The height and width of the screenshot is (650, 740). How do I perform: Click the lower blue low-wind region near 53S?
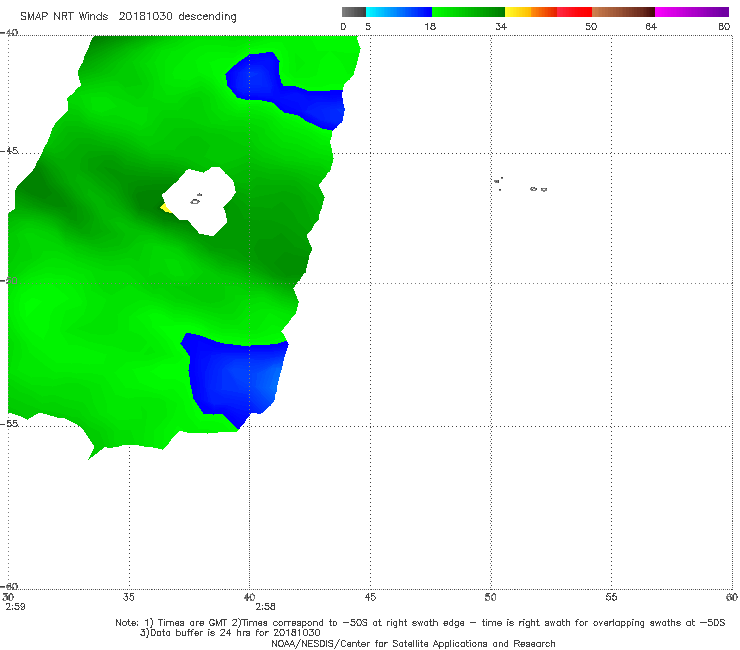(235, 380)
